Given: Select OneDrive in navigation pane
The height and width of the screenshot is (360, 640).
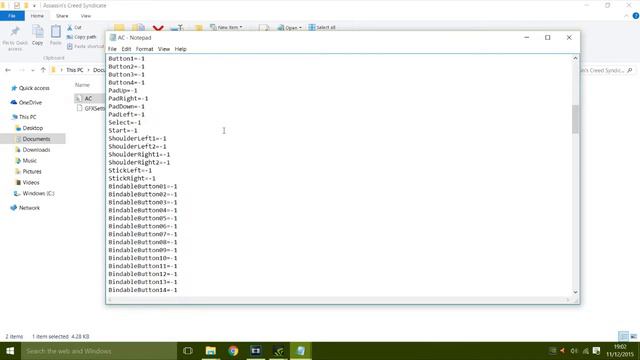Looking at the screenshot, I should pos(30,102).
